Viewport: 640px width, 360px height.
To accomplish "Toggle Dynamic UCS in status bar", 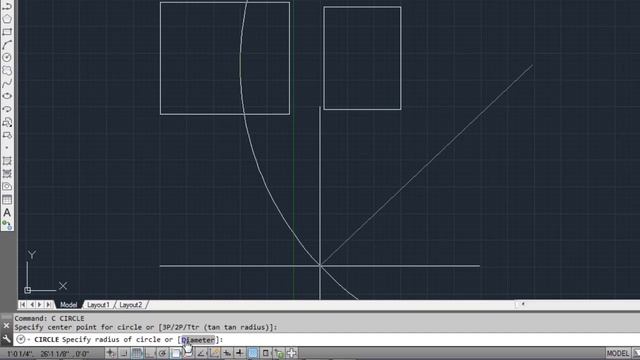I will coord(214,353).
